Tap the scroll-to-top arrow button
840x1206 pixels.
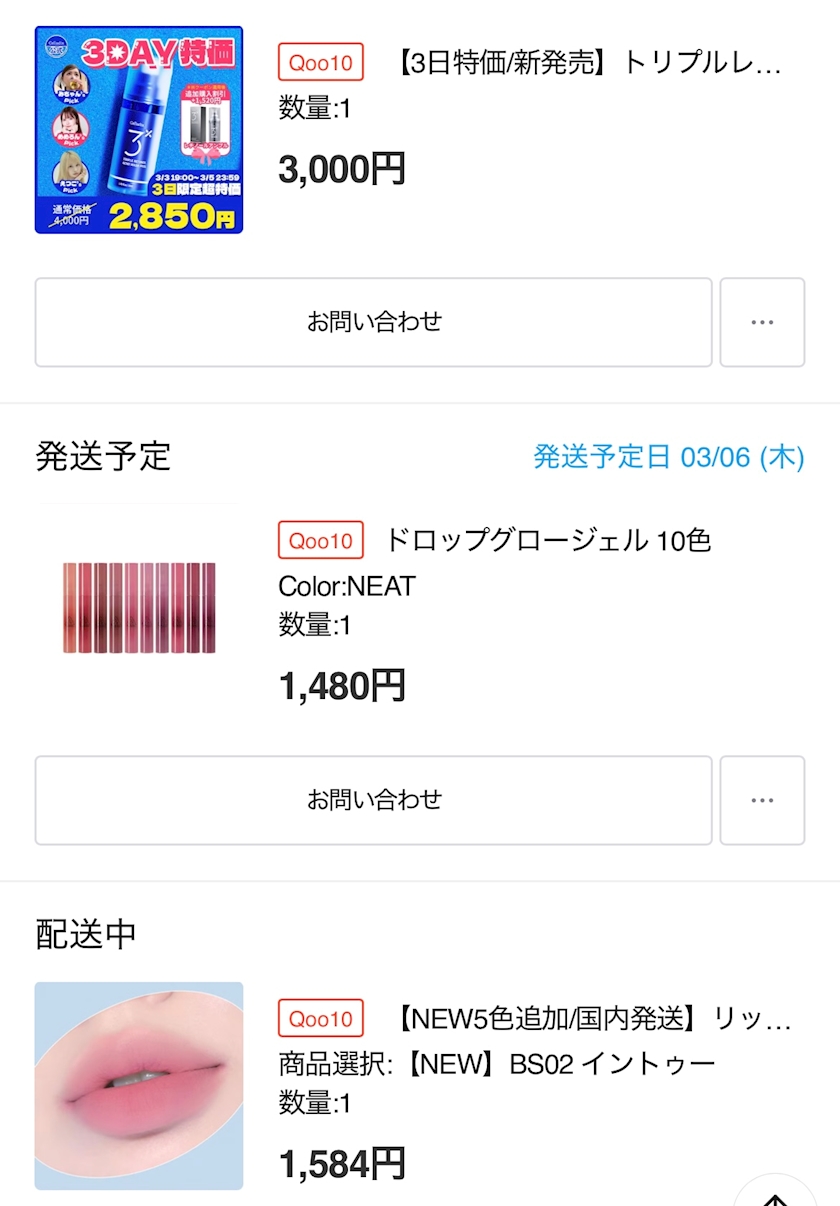point(776,1196)
